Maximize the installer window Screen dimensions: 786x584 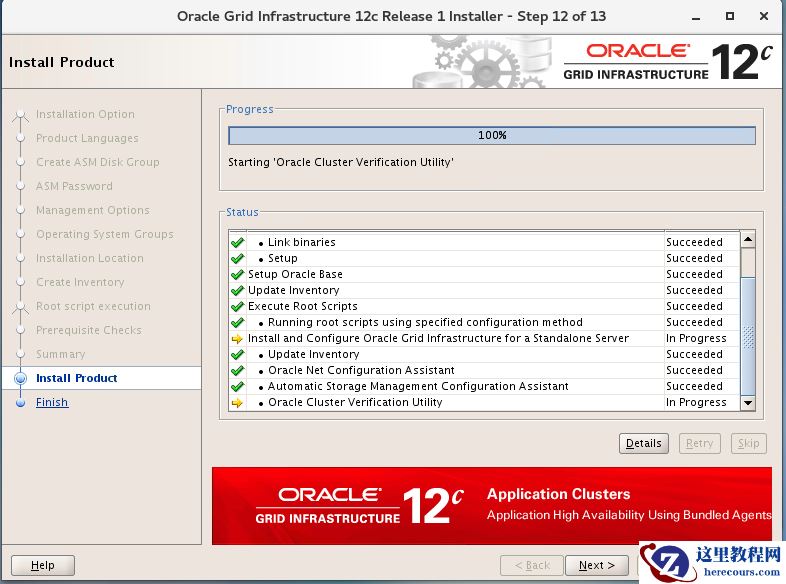[730, 17]
